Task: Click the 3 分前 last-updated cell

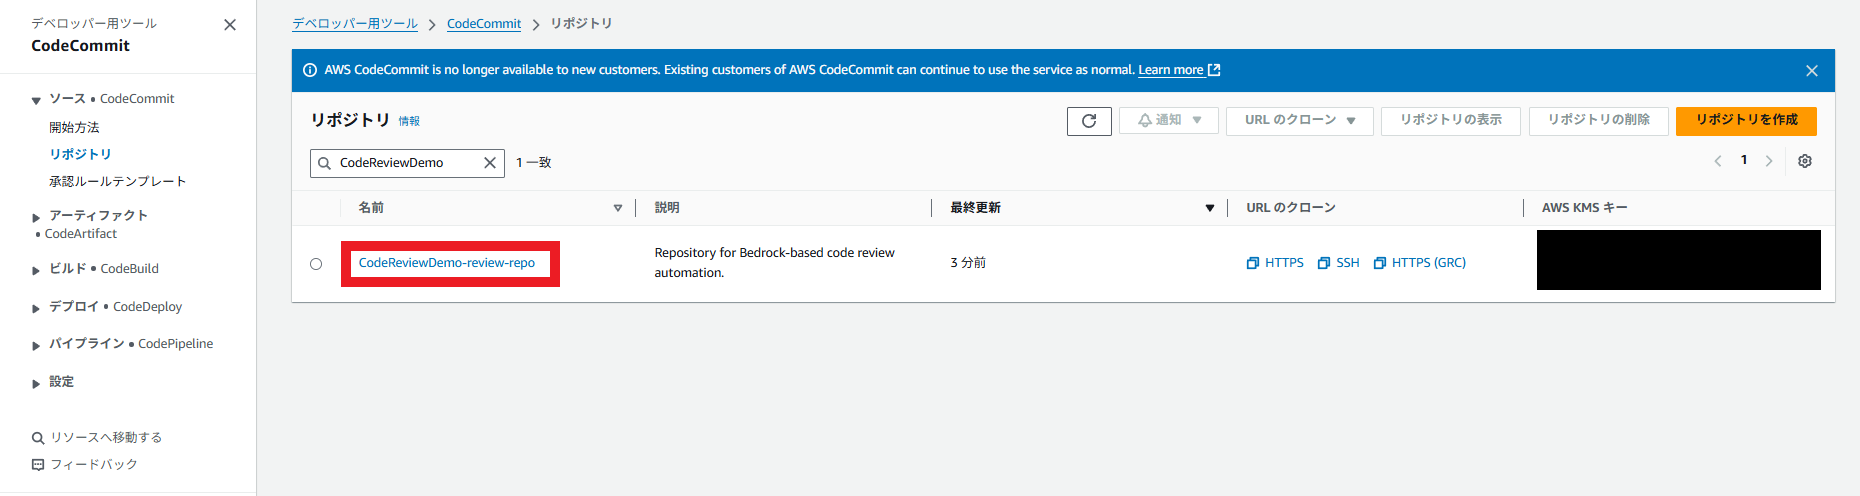Action: click(968, 262)
